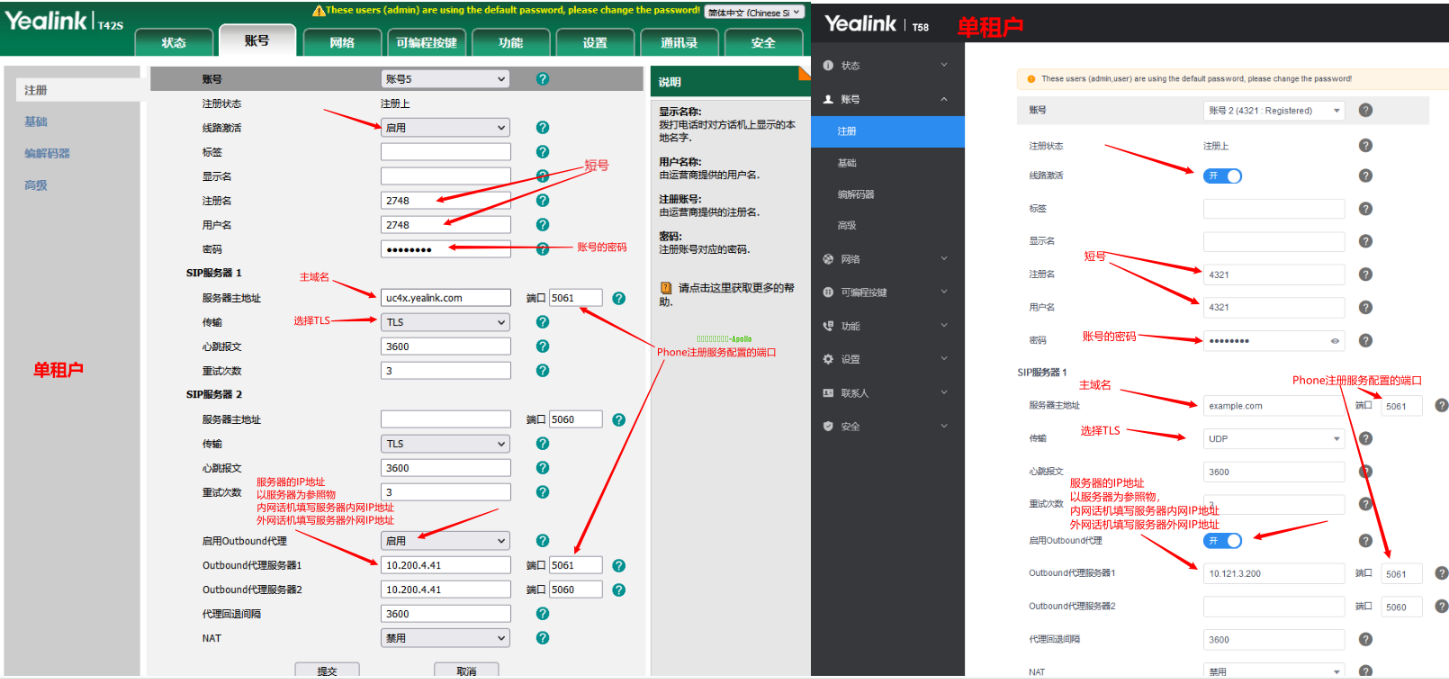Click the 设置 gear icon in T58 sidebar
Screen dimensions: 1449x679
click(x=828, y=359)
